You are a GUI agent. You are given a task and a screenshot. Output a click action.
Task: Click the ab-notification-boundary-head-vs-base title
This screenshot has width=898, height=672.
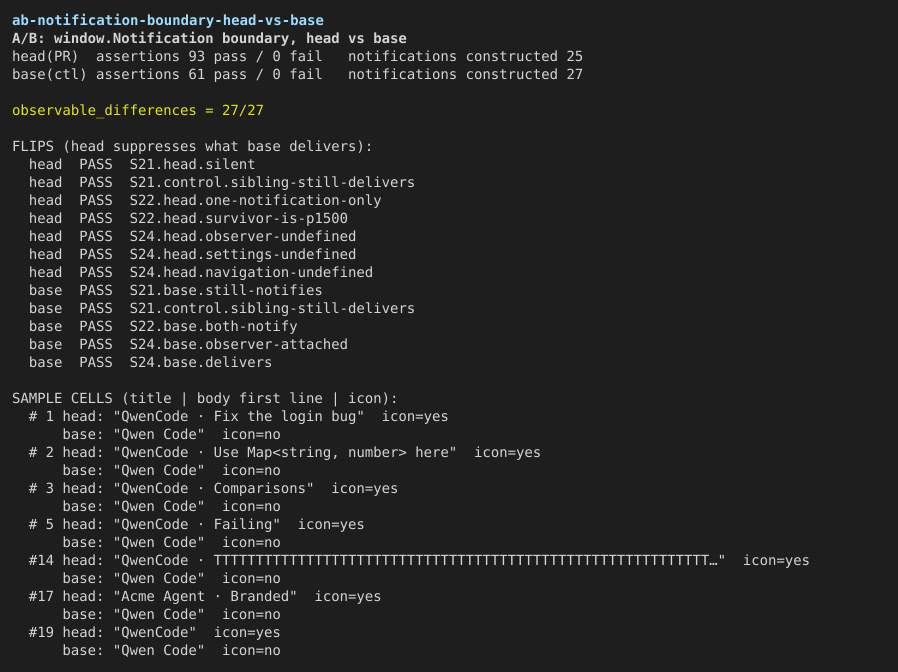tap(168, 21)
